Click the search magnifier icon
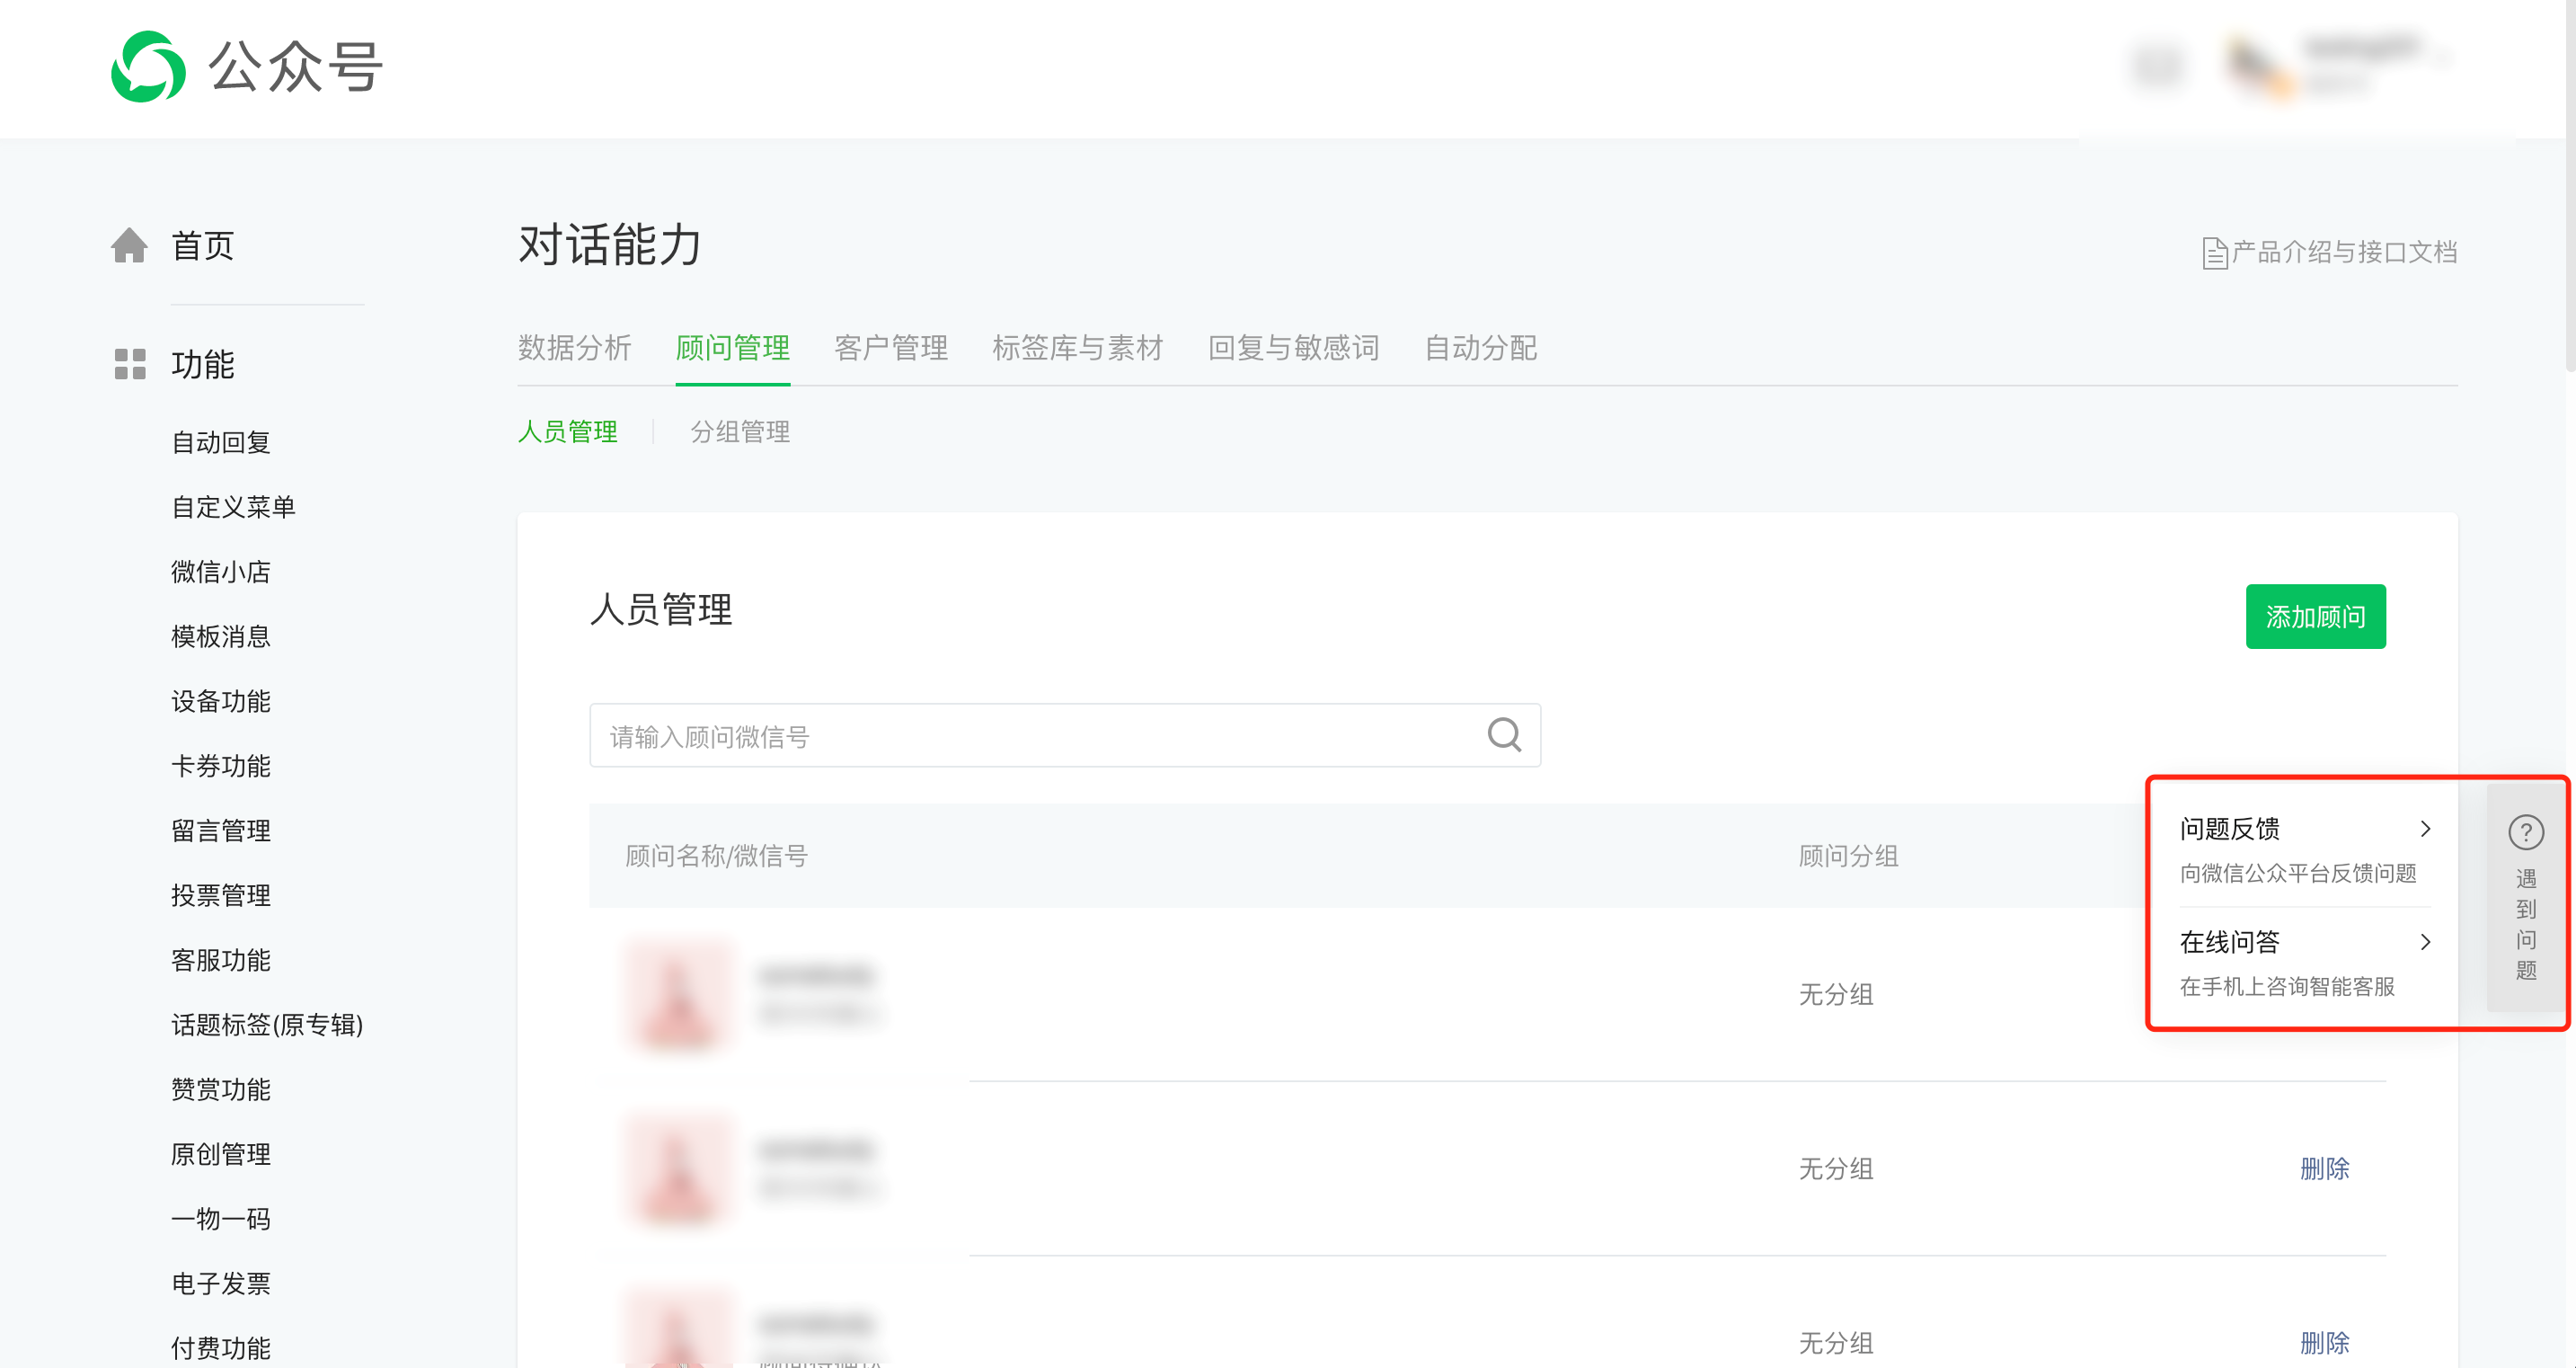 (x=1504, y=735)
